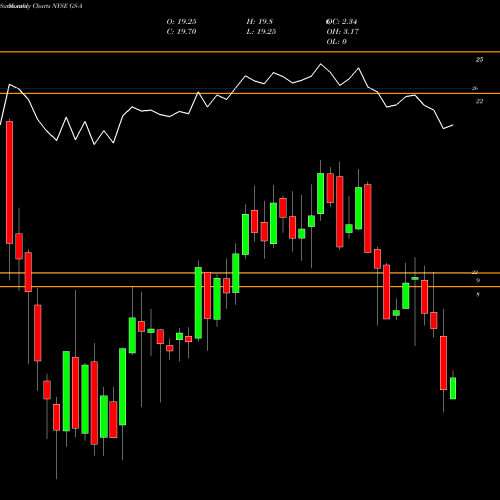Click the 'H: 19.8' high value
The height and width of the screenshot is (500, 500).
pos(260,22)
